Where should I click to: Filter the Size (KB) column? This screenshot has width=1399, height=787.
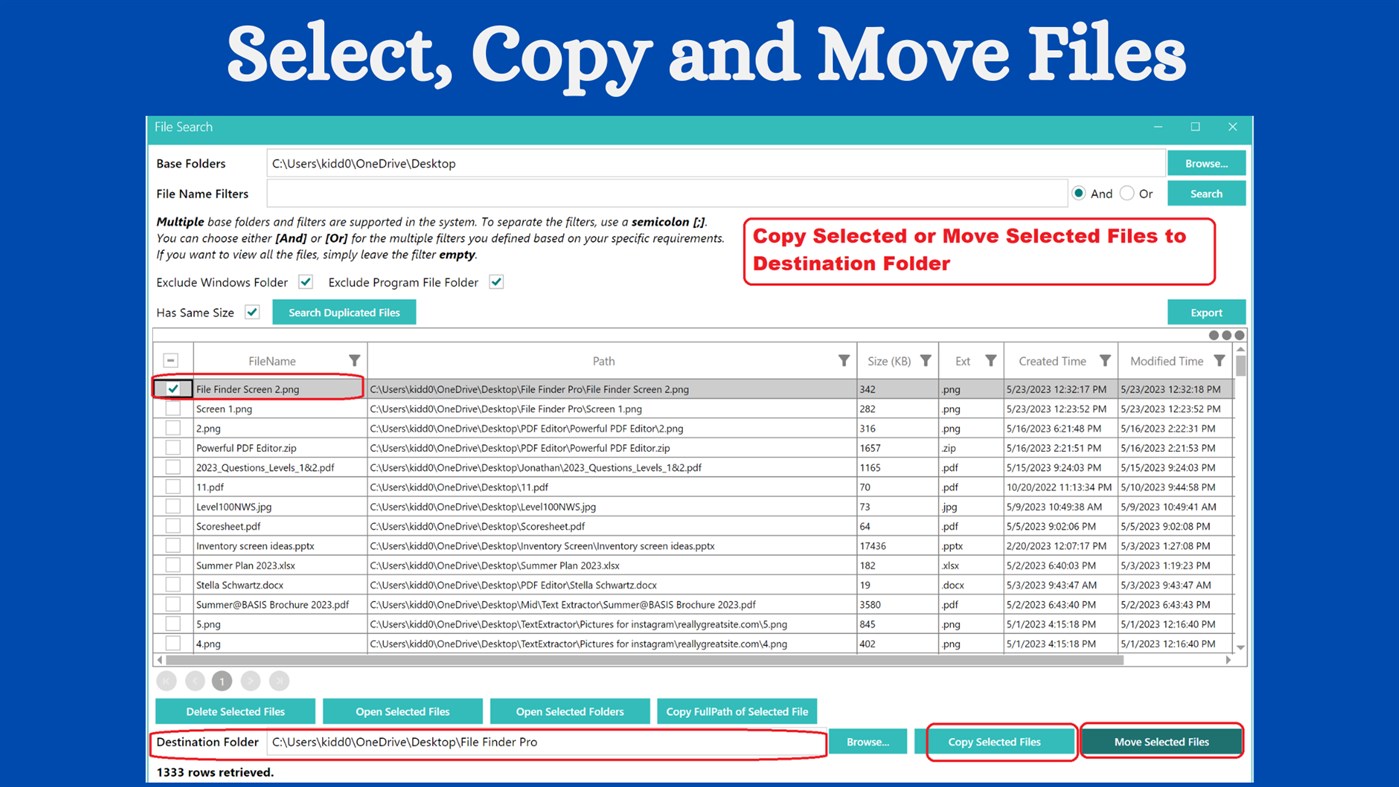[925, 359]
